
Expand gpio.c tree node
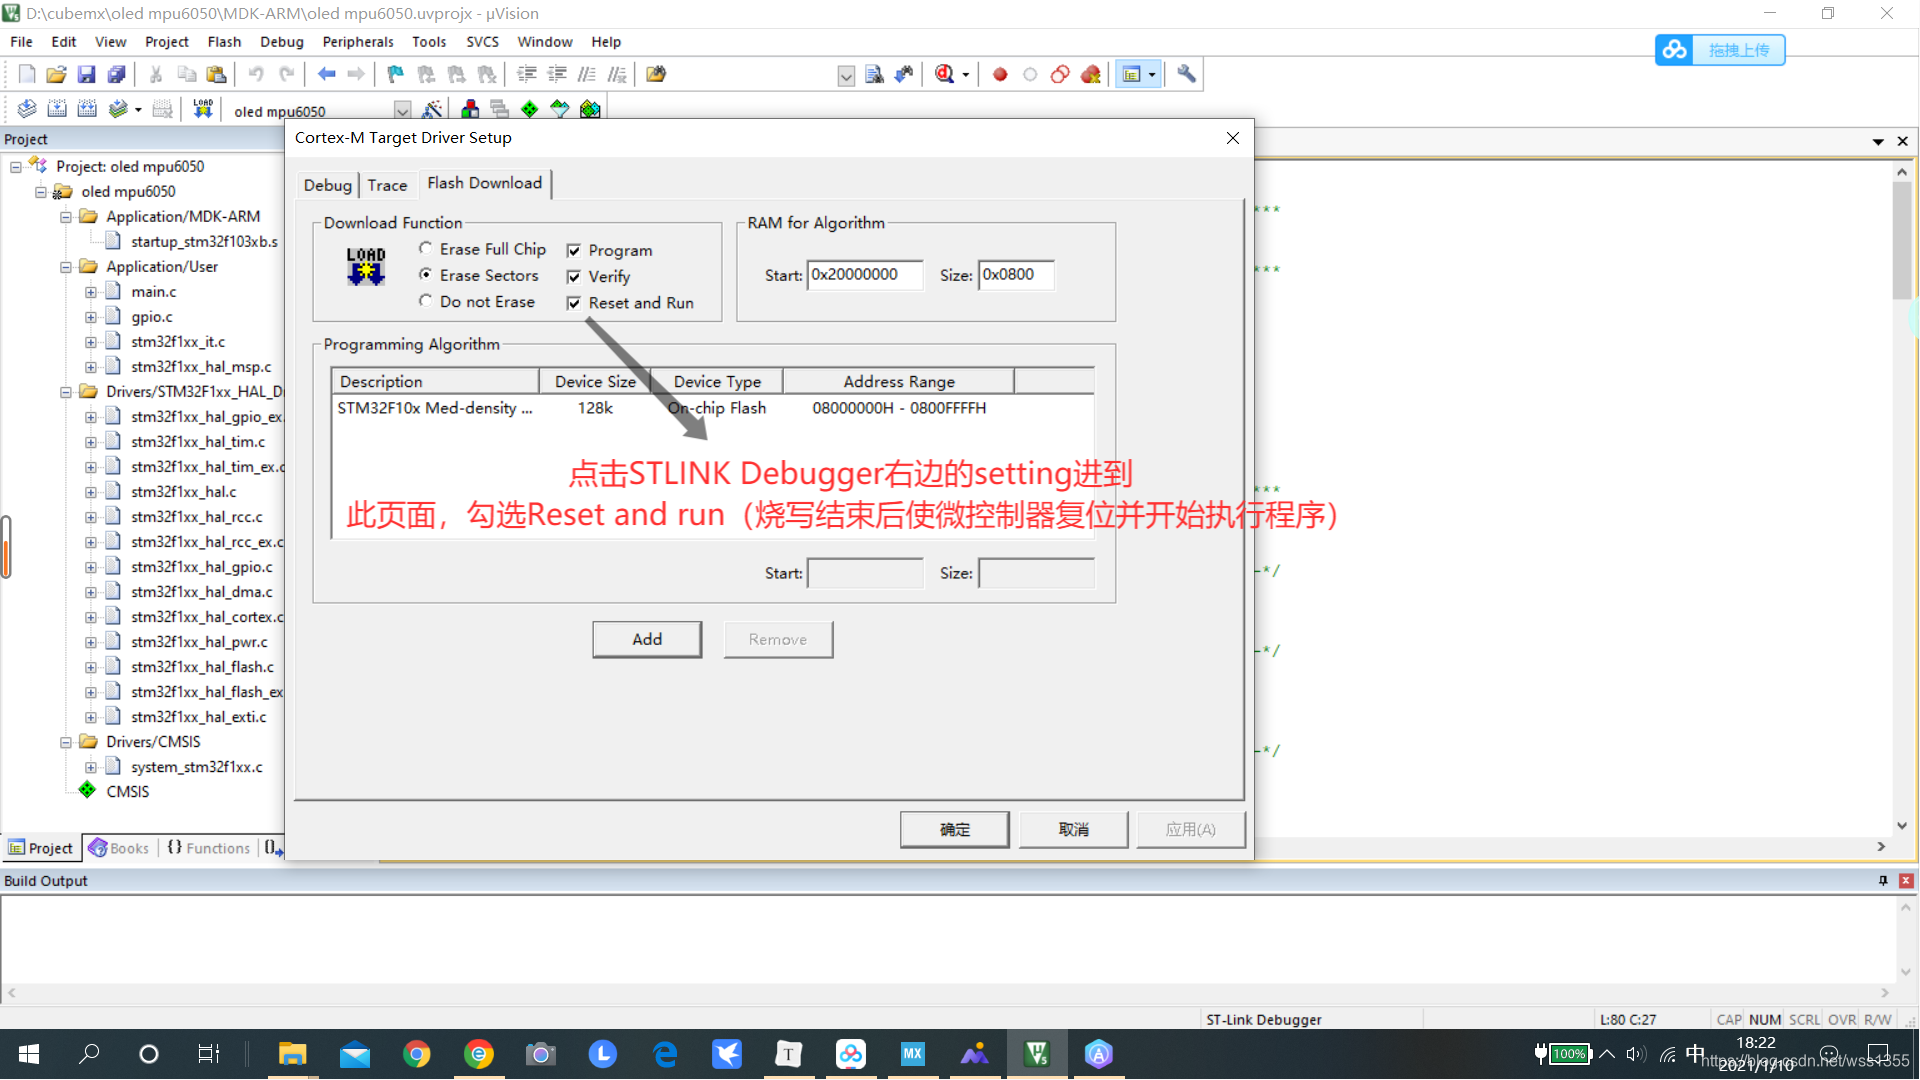[x=91, y=316]
